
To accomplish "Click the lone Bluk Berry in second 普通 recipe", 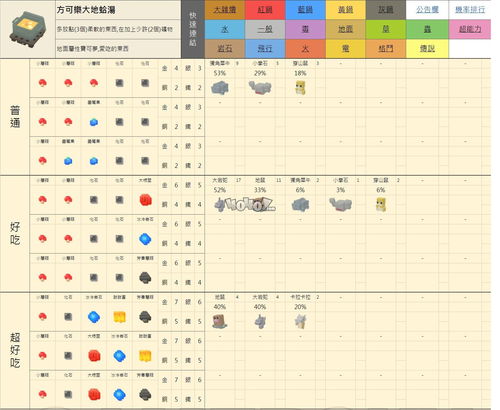I will [94, 122].
